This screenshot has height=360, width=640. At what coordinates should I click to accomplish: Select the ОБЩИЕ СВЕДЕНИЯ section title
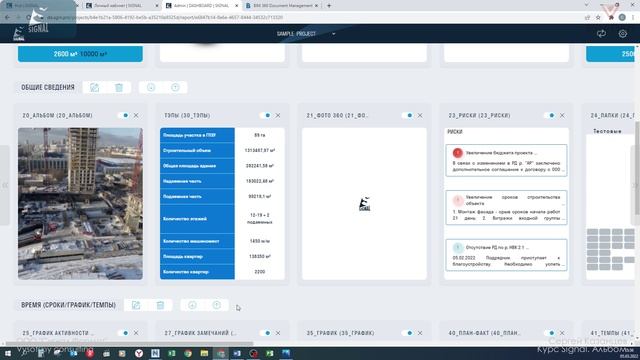48,87
